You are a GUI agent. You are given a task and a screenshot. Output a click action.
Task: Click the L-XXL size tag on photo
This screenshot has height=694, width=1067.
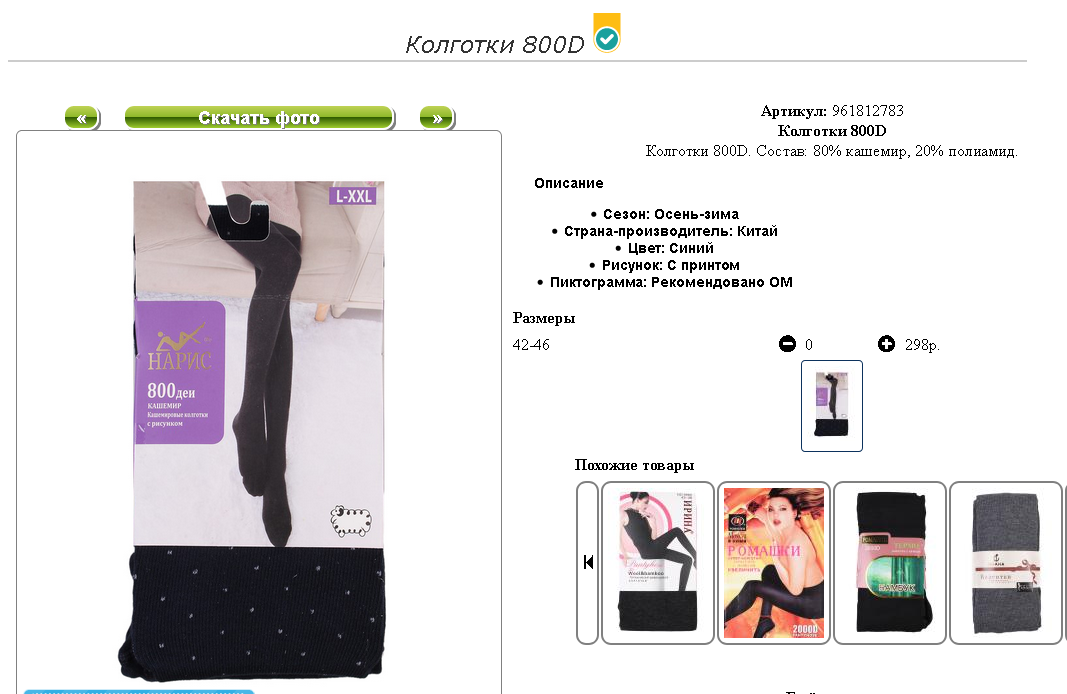[x=353, y=197]
